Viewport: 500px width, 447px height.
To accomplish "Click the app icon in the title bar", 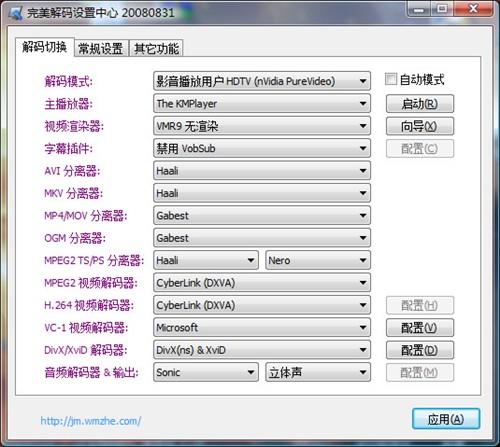I will (16, 13).
